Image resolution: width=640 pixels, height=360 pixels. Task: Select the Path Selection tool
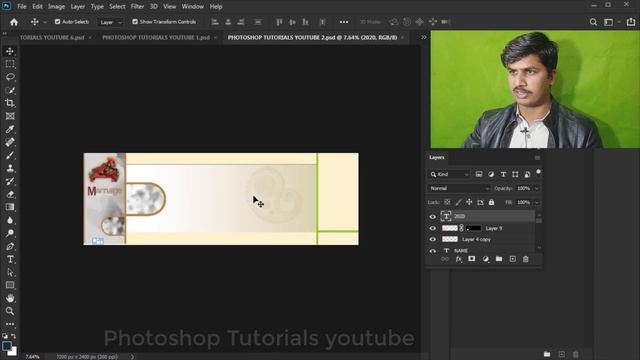(x=10, y=272)
